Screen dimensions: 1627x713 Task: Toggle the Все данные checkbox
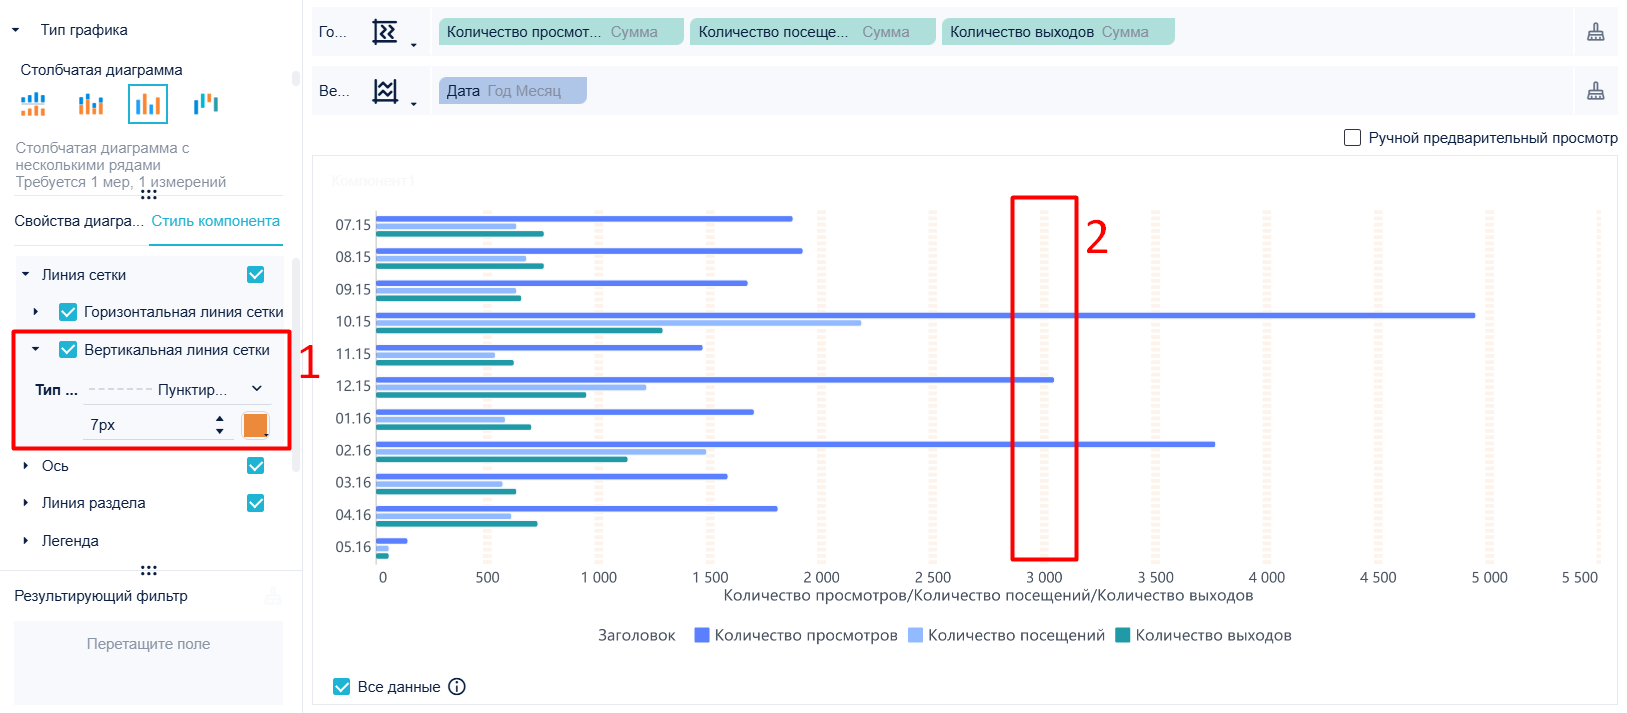click(x=342, y=687)
